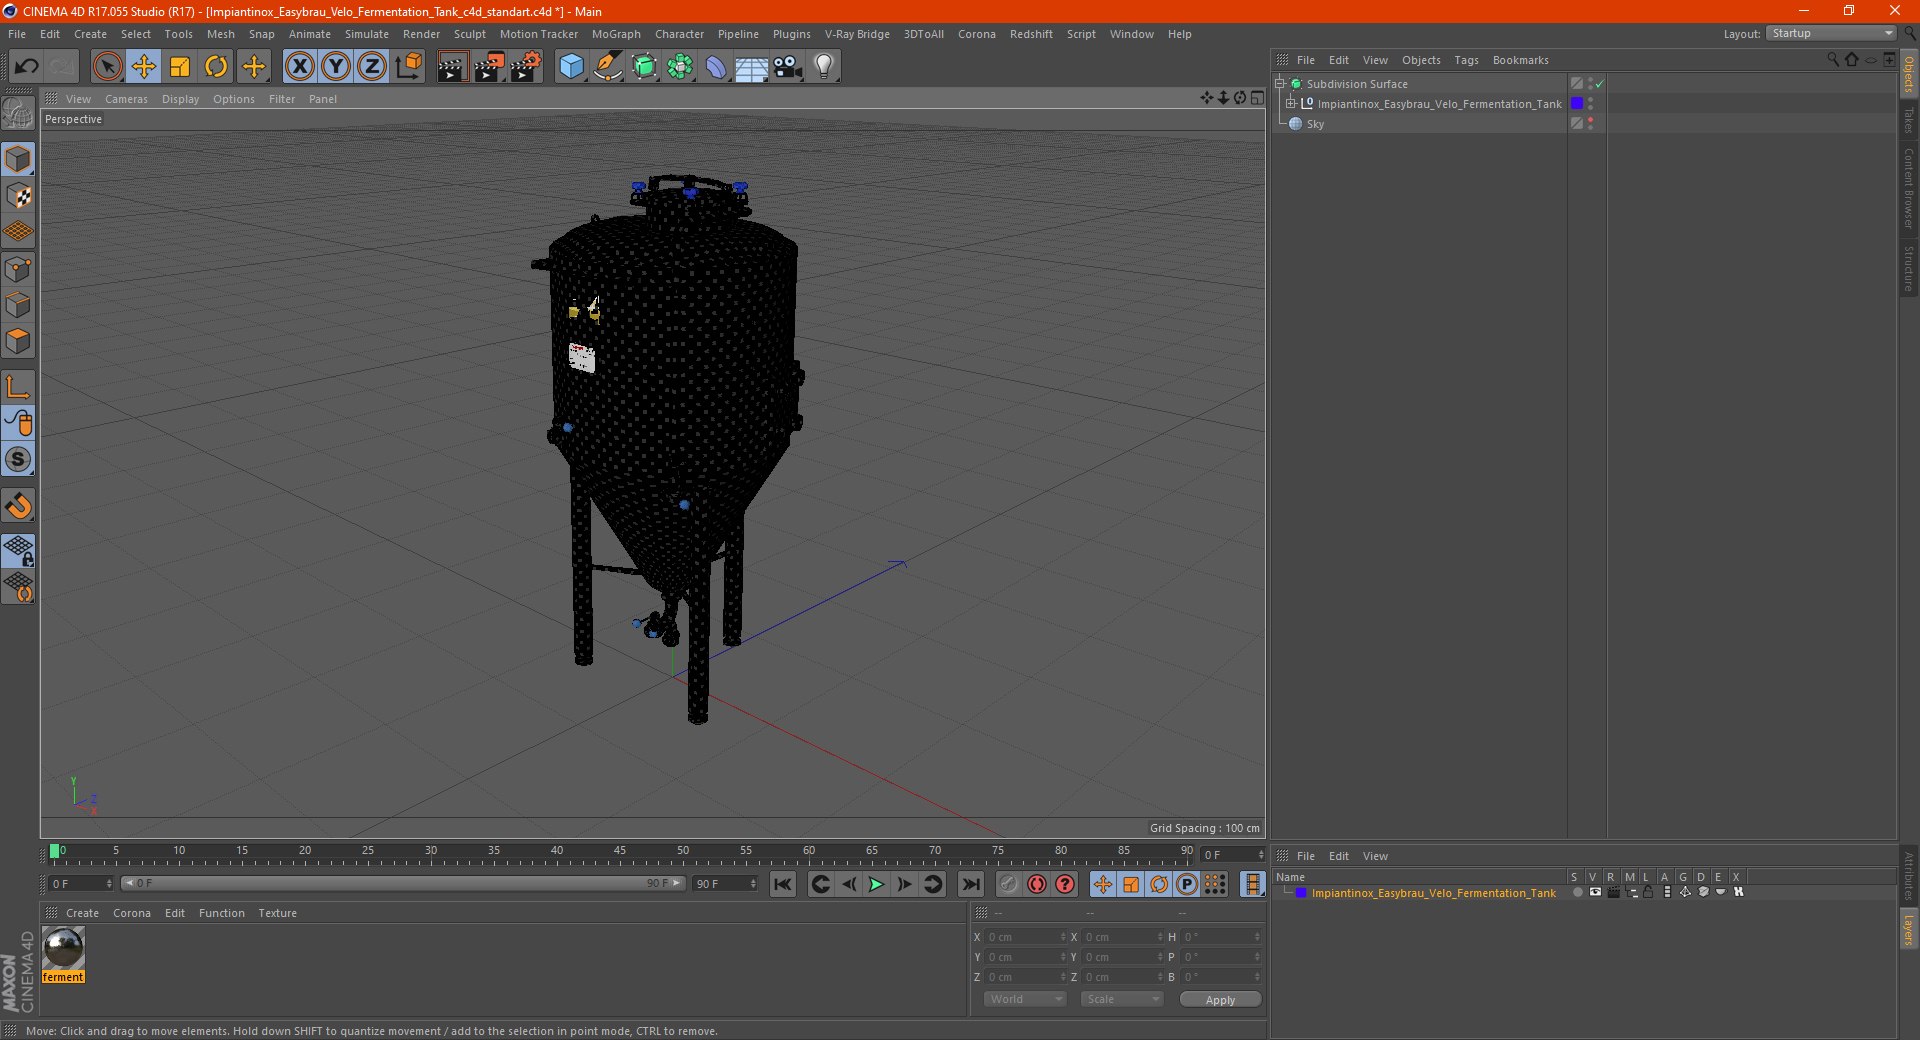
Task: Open the Layout Startup dropdown
Action: point(1832,34)
